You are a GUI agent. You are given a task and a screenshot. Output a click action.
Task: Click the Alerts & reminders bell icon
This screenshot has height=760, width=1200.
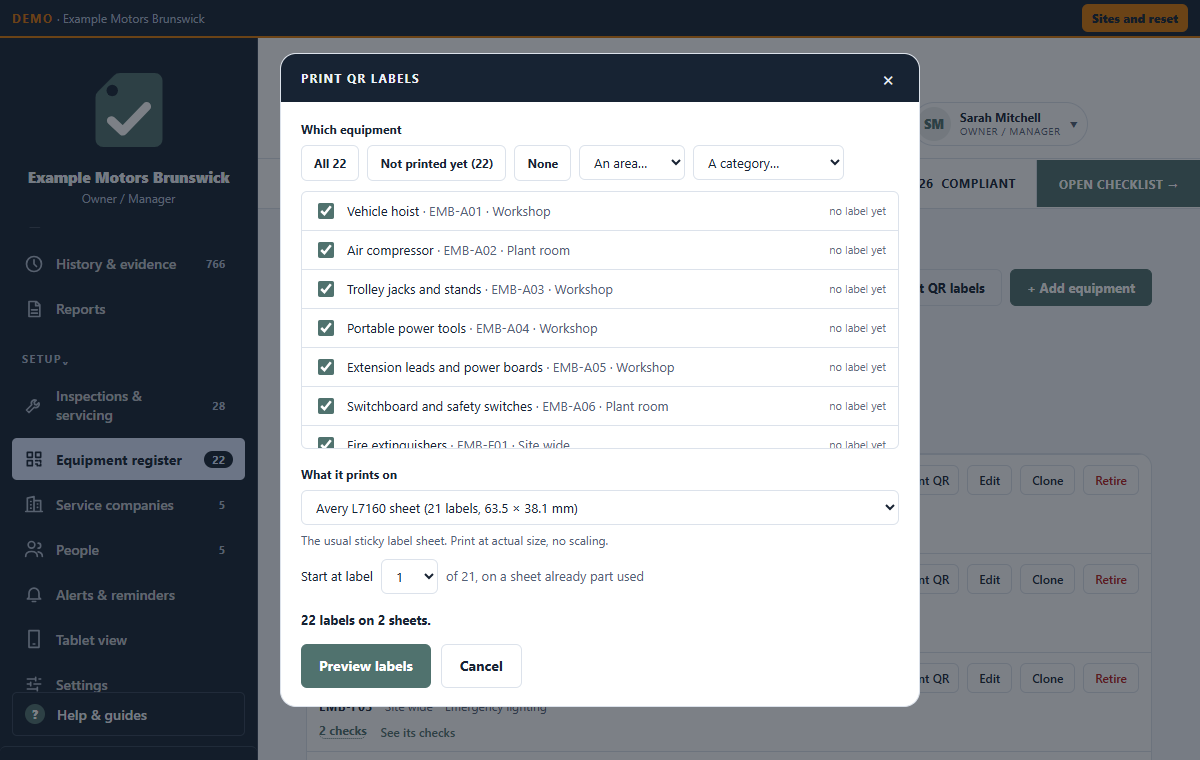[34, 595]
